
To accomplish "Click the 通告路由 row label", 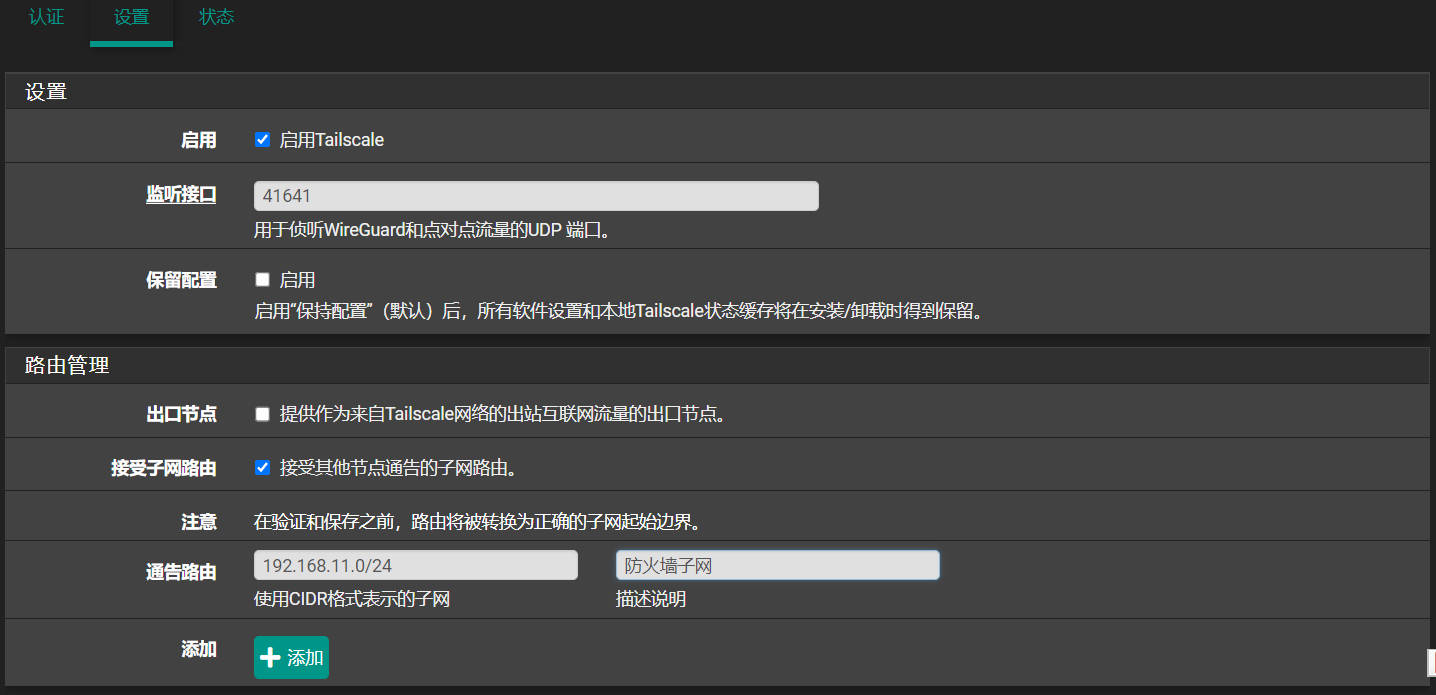I will coord(181,573).
